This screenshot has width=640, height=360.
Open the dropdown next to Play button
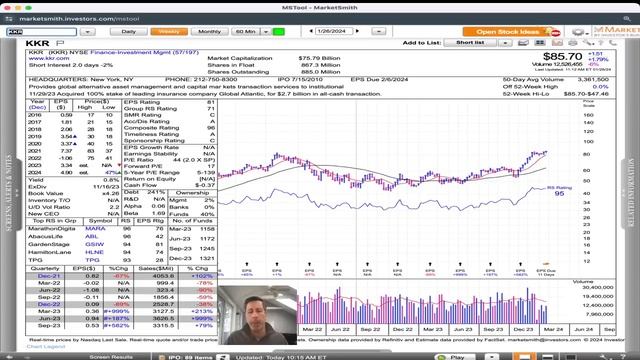click(492, 357)
